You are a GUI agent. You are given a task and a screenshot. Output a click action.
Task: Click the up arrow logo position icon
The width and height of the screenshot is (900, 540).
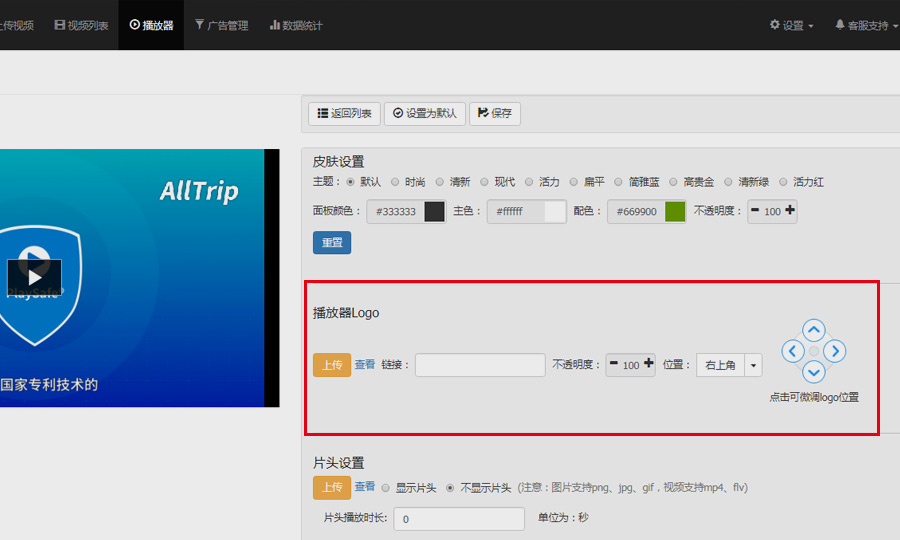(x=814, y=330)
